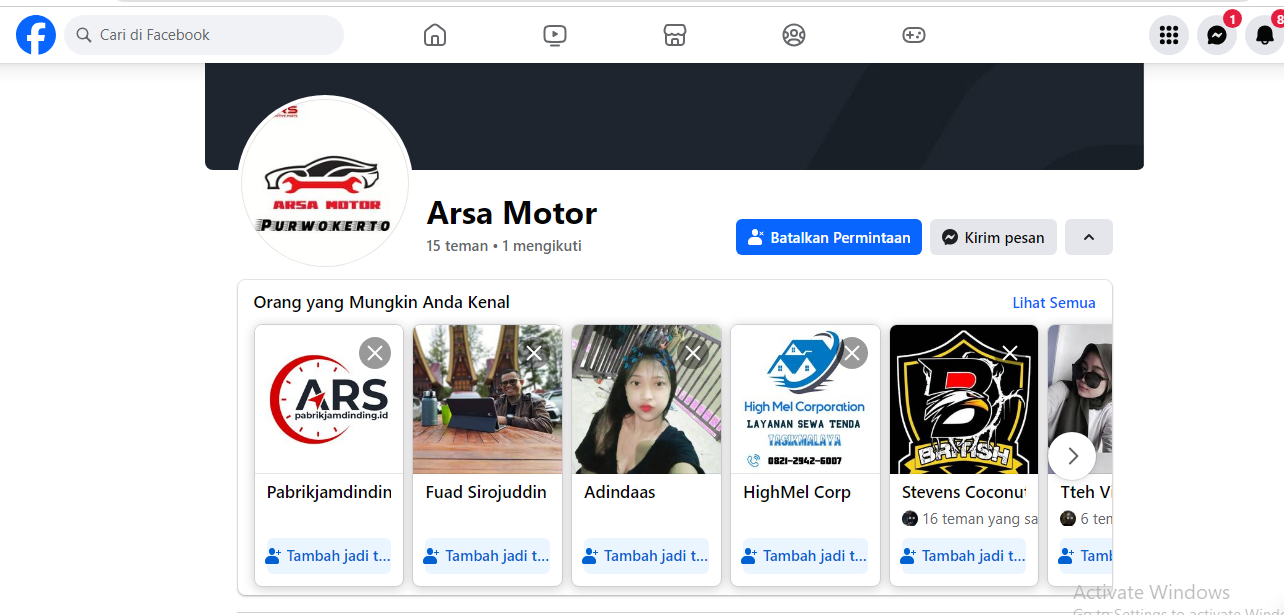Dismiss the Fuad Sirojuddin suggestion card
The width and height of the screenshot is (1284, 615).
tap(534, 353)
